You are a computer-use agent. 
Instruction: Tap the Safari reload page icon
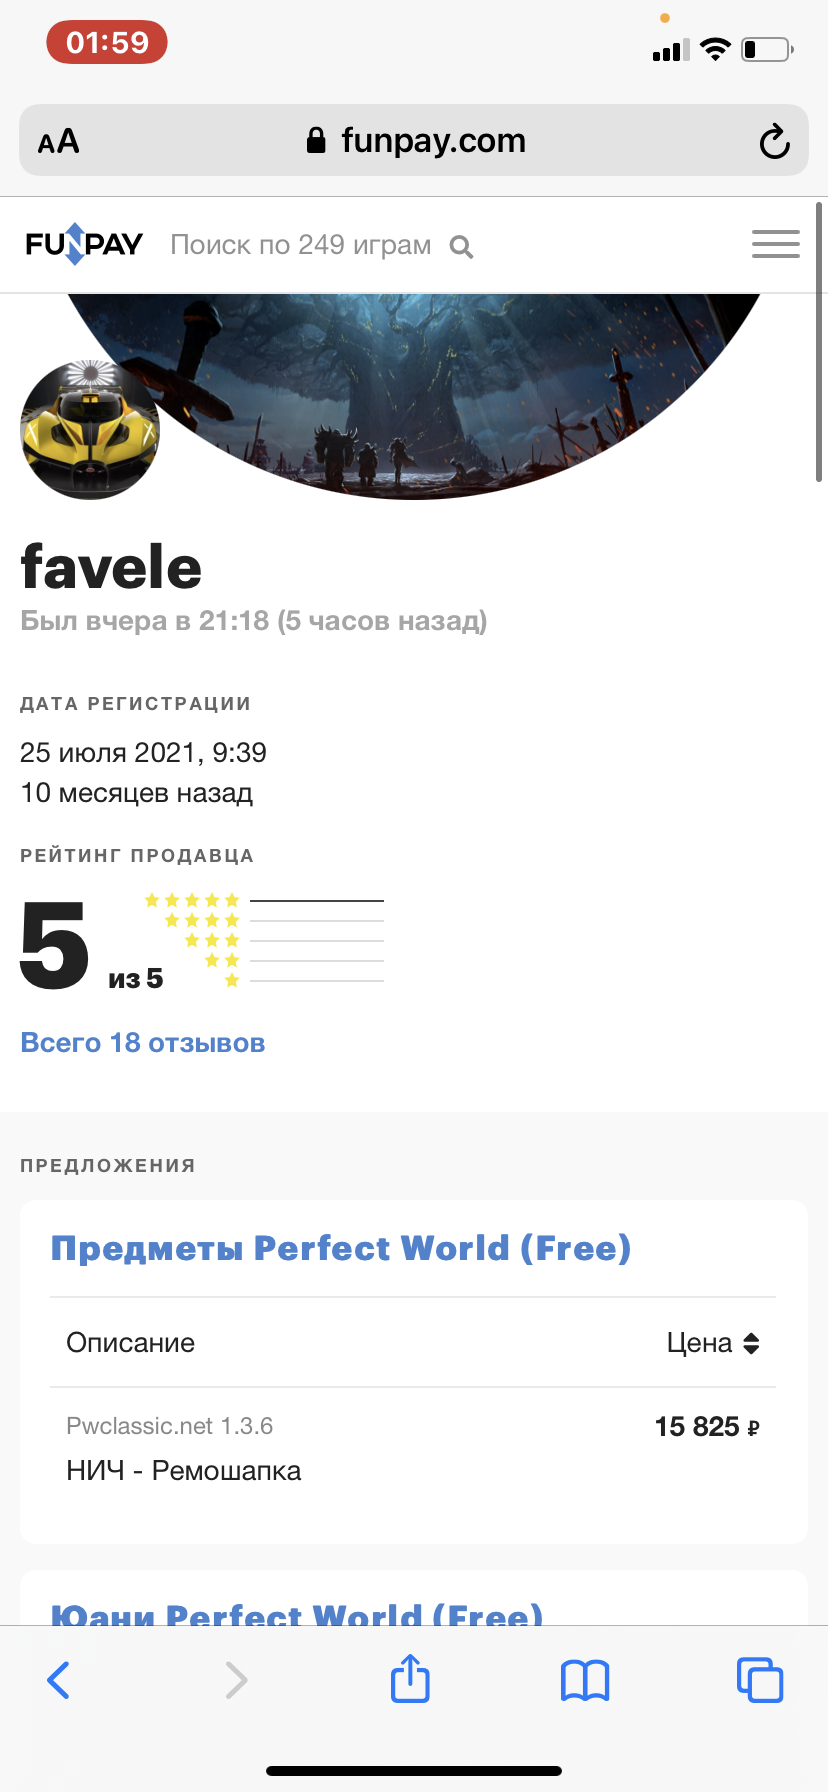[x=774, y=142]
